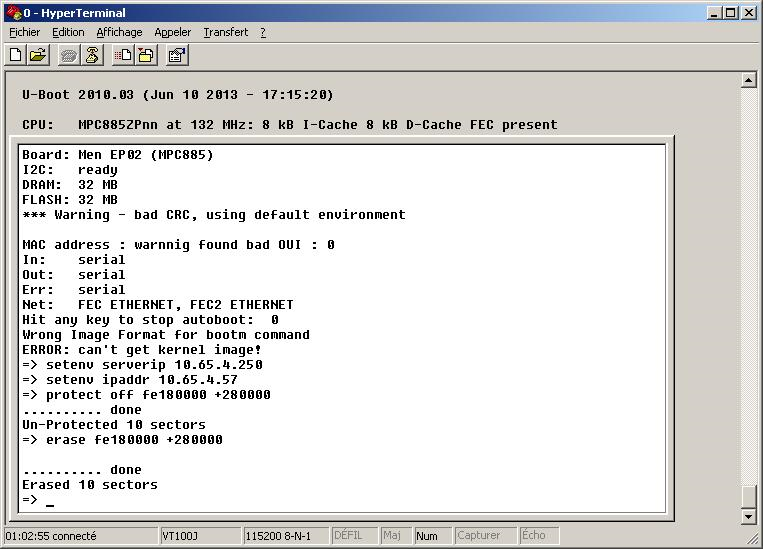The width and height of the screenshot is (763, 549).
Task: Click the DÉFIL status indicator
Action: 355,536
